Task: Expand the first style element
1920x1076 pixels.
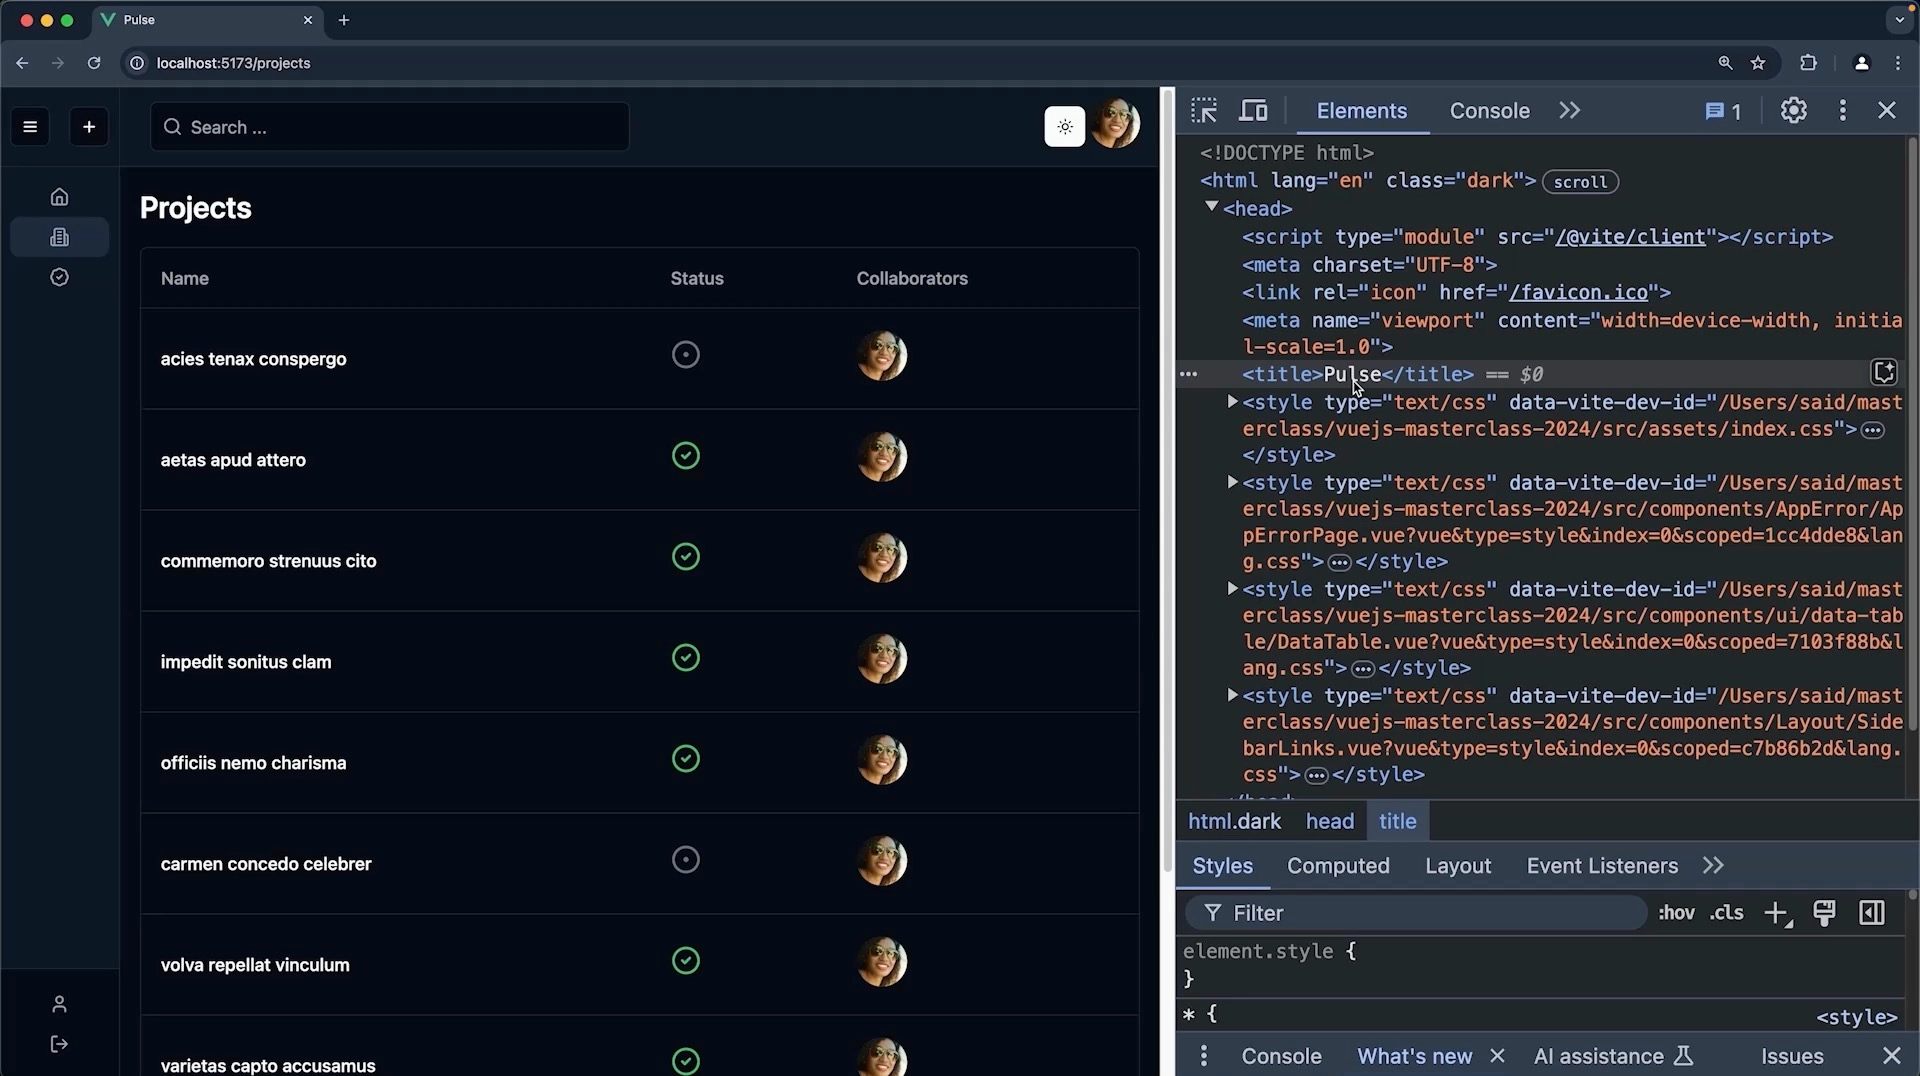Action: click(1231, 402)
